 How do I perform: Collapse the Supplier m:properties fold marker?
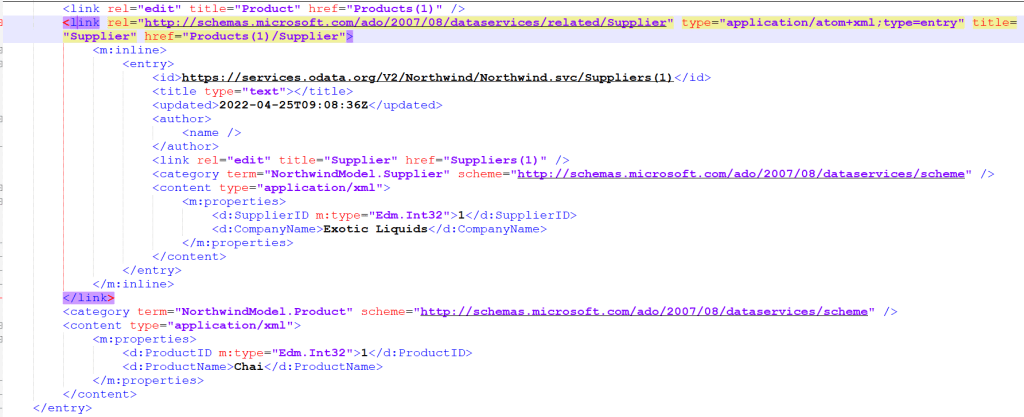point(3,201)
